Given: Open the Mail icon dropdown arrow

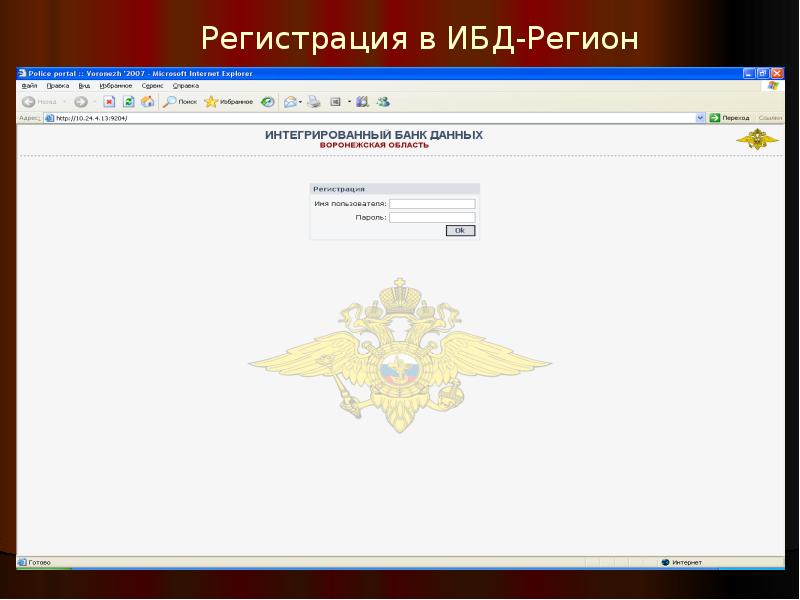Looking at the screenshot, I should click(x=301, y=101).
